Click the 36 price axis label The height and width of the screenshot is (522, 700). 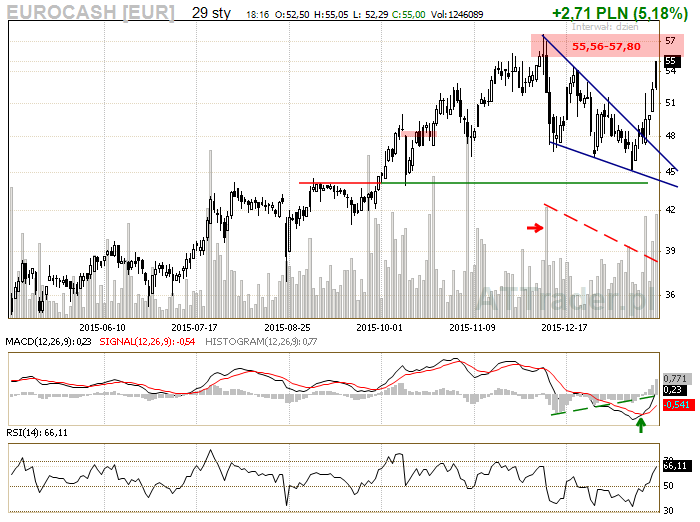(x=670, y=295)
